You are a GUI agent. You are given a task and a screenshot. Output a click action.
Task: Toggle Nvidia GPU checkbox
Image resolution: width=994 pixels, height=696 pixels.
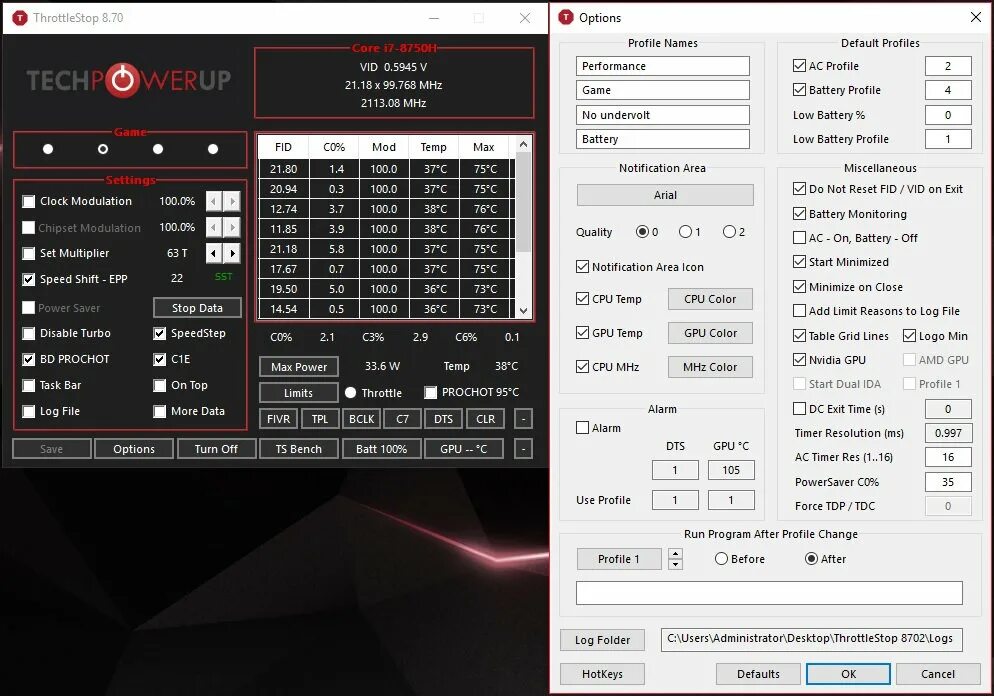[799, 359]
